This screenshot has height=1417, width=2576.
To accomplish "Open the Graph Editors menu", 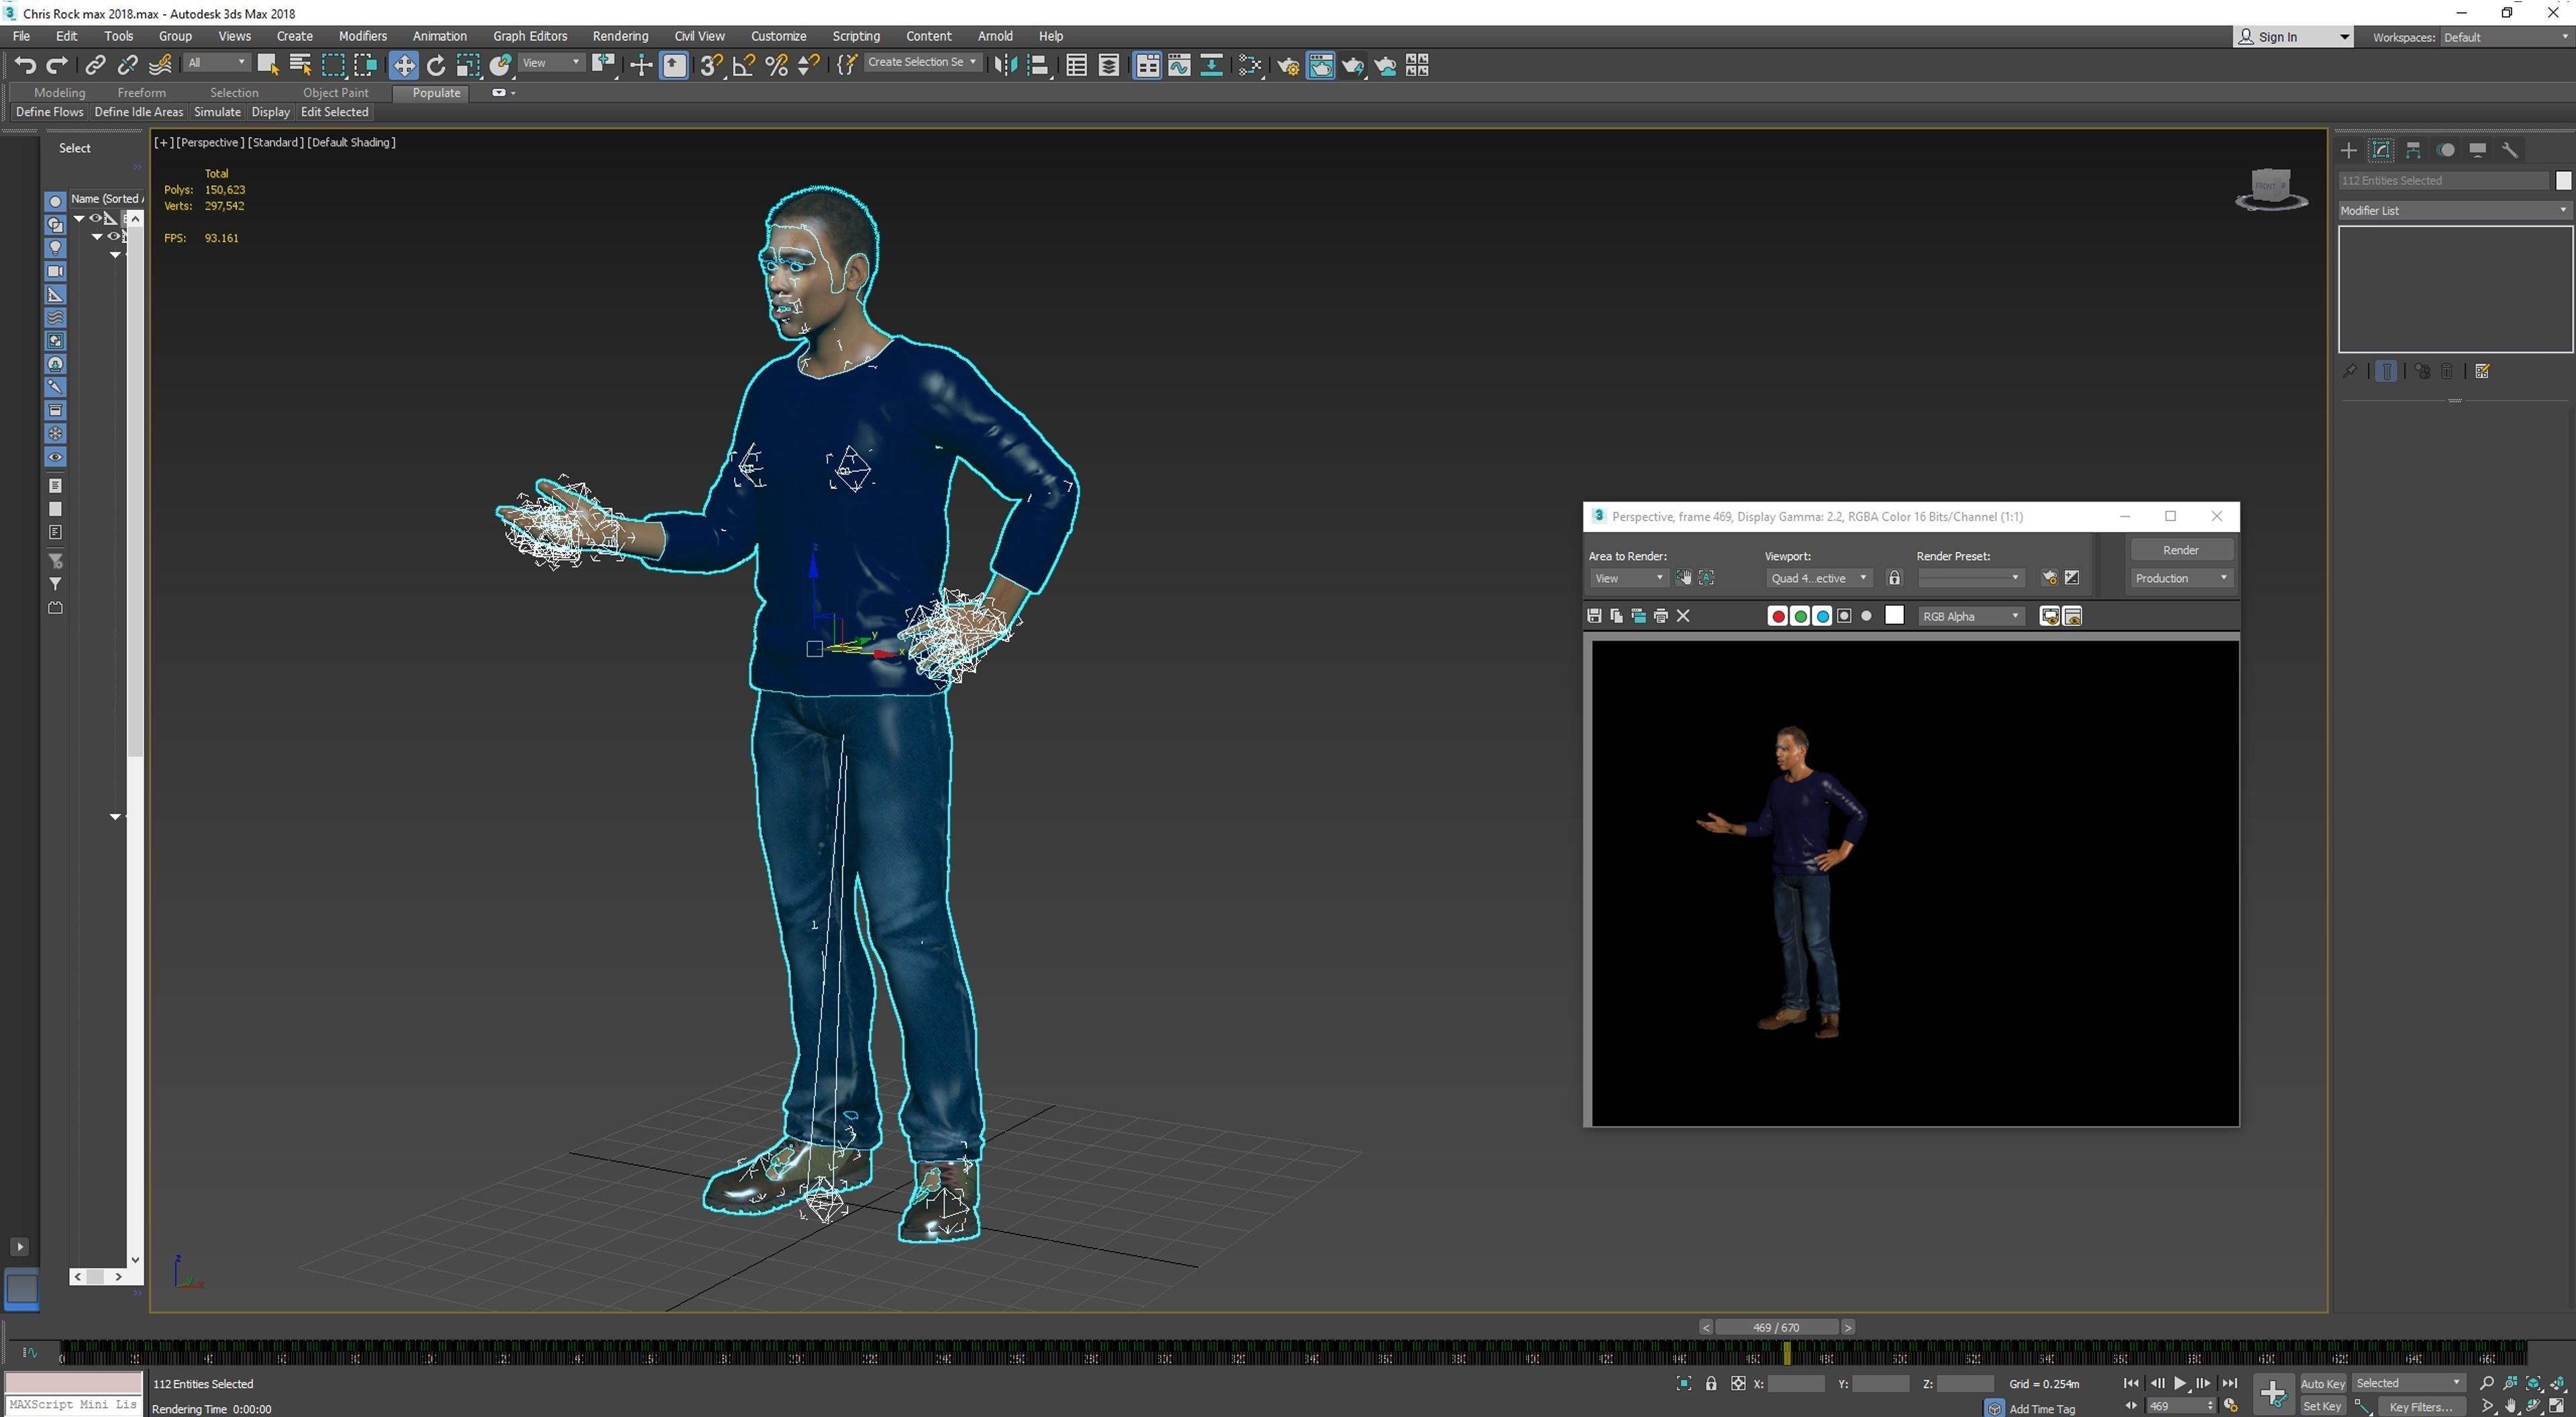I will [530, 36].
